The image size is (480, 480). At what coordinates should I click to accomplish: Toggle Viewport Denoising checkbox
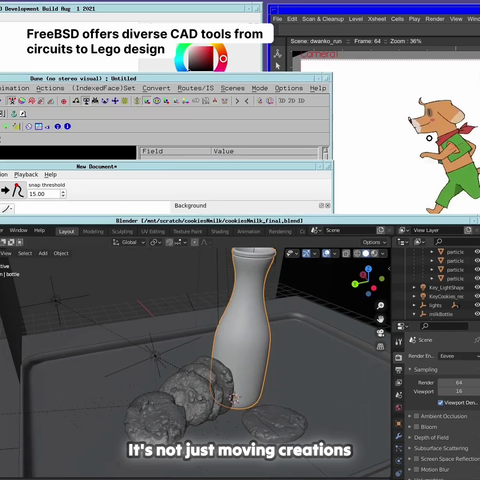440,403
